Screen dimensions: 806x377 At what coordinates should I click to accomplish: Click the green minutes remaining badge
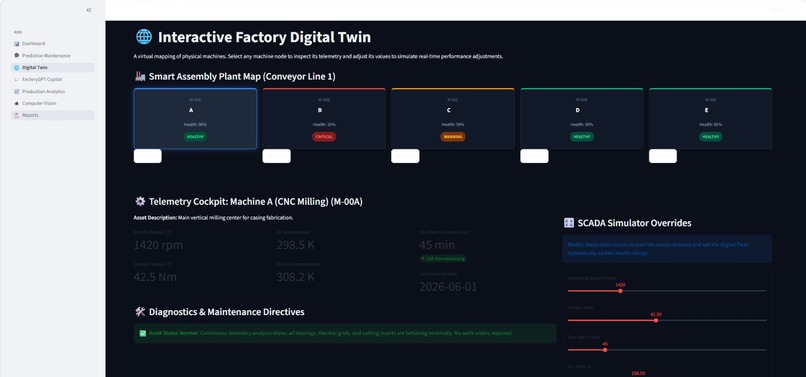pos(443,259)
